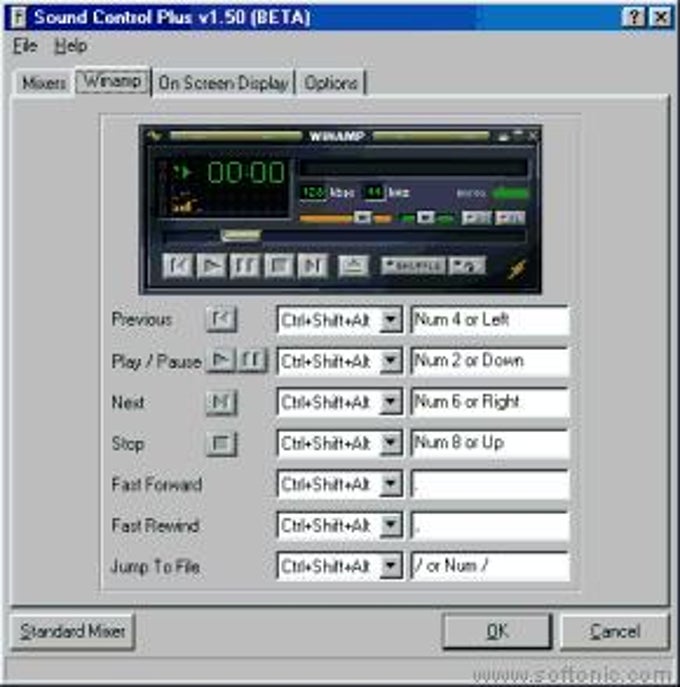Click the eject button on the Winamp player image

(353, 266)
